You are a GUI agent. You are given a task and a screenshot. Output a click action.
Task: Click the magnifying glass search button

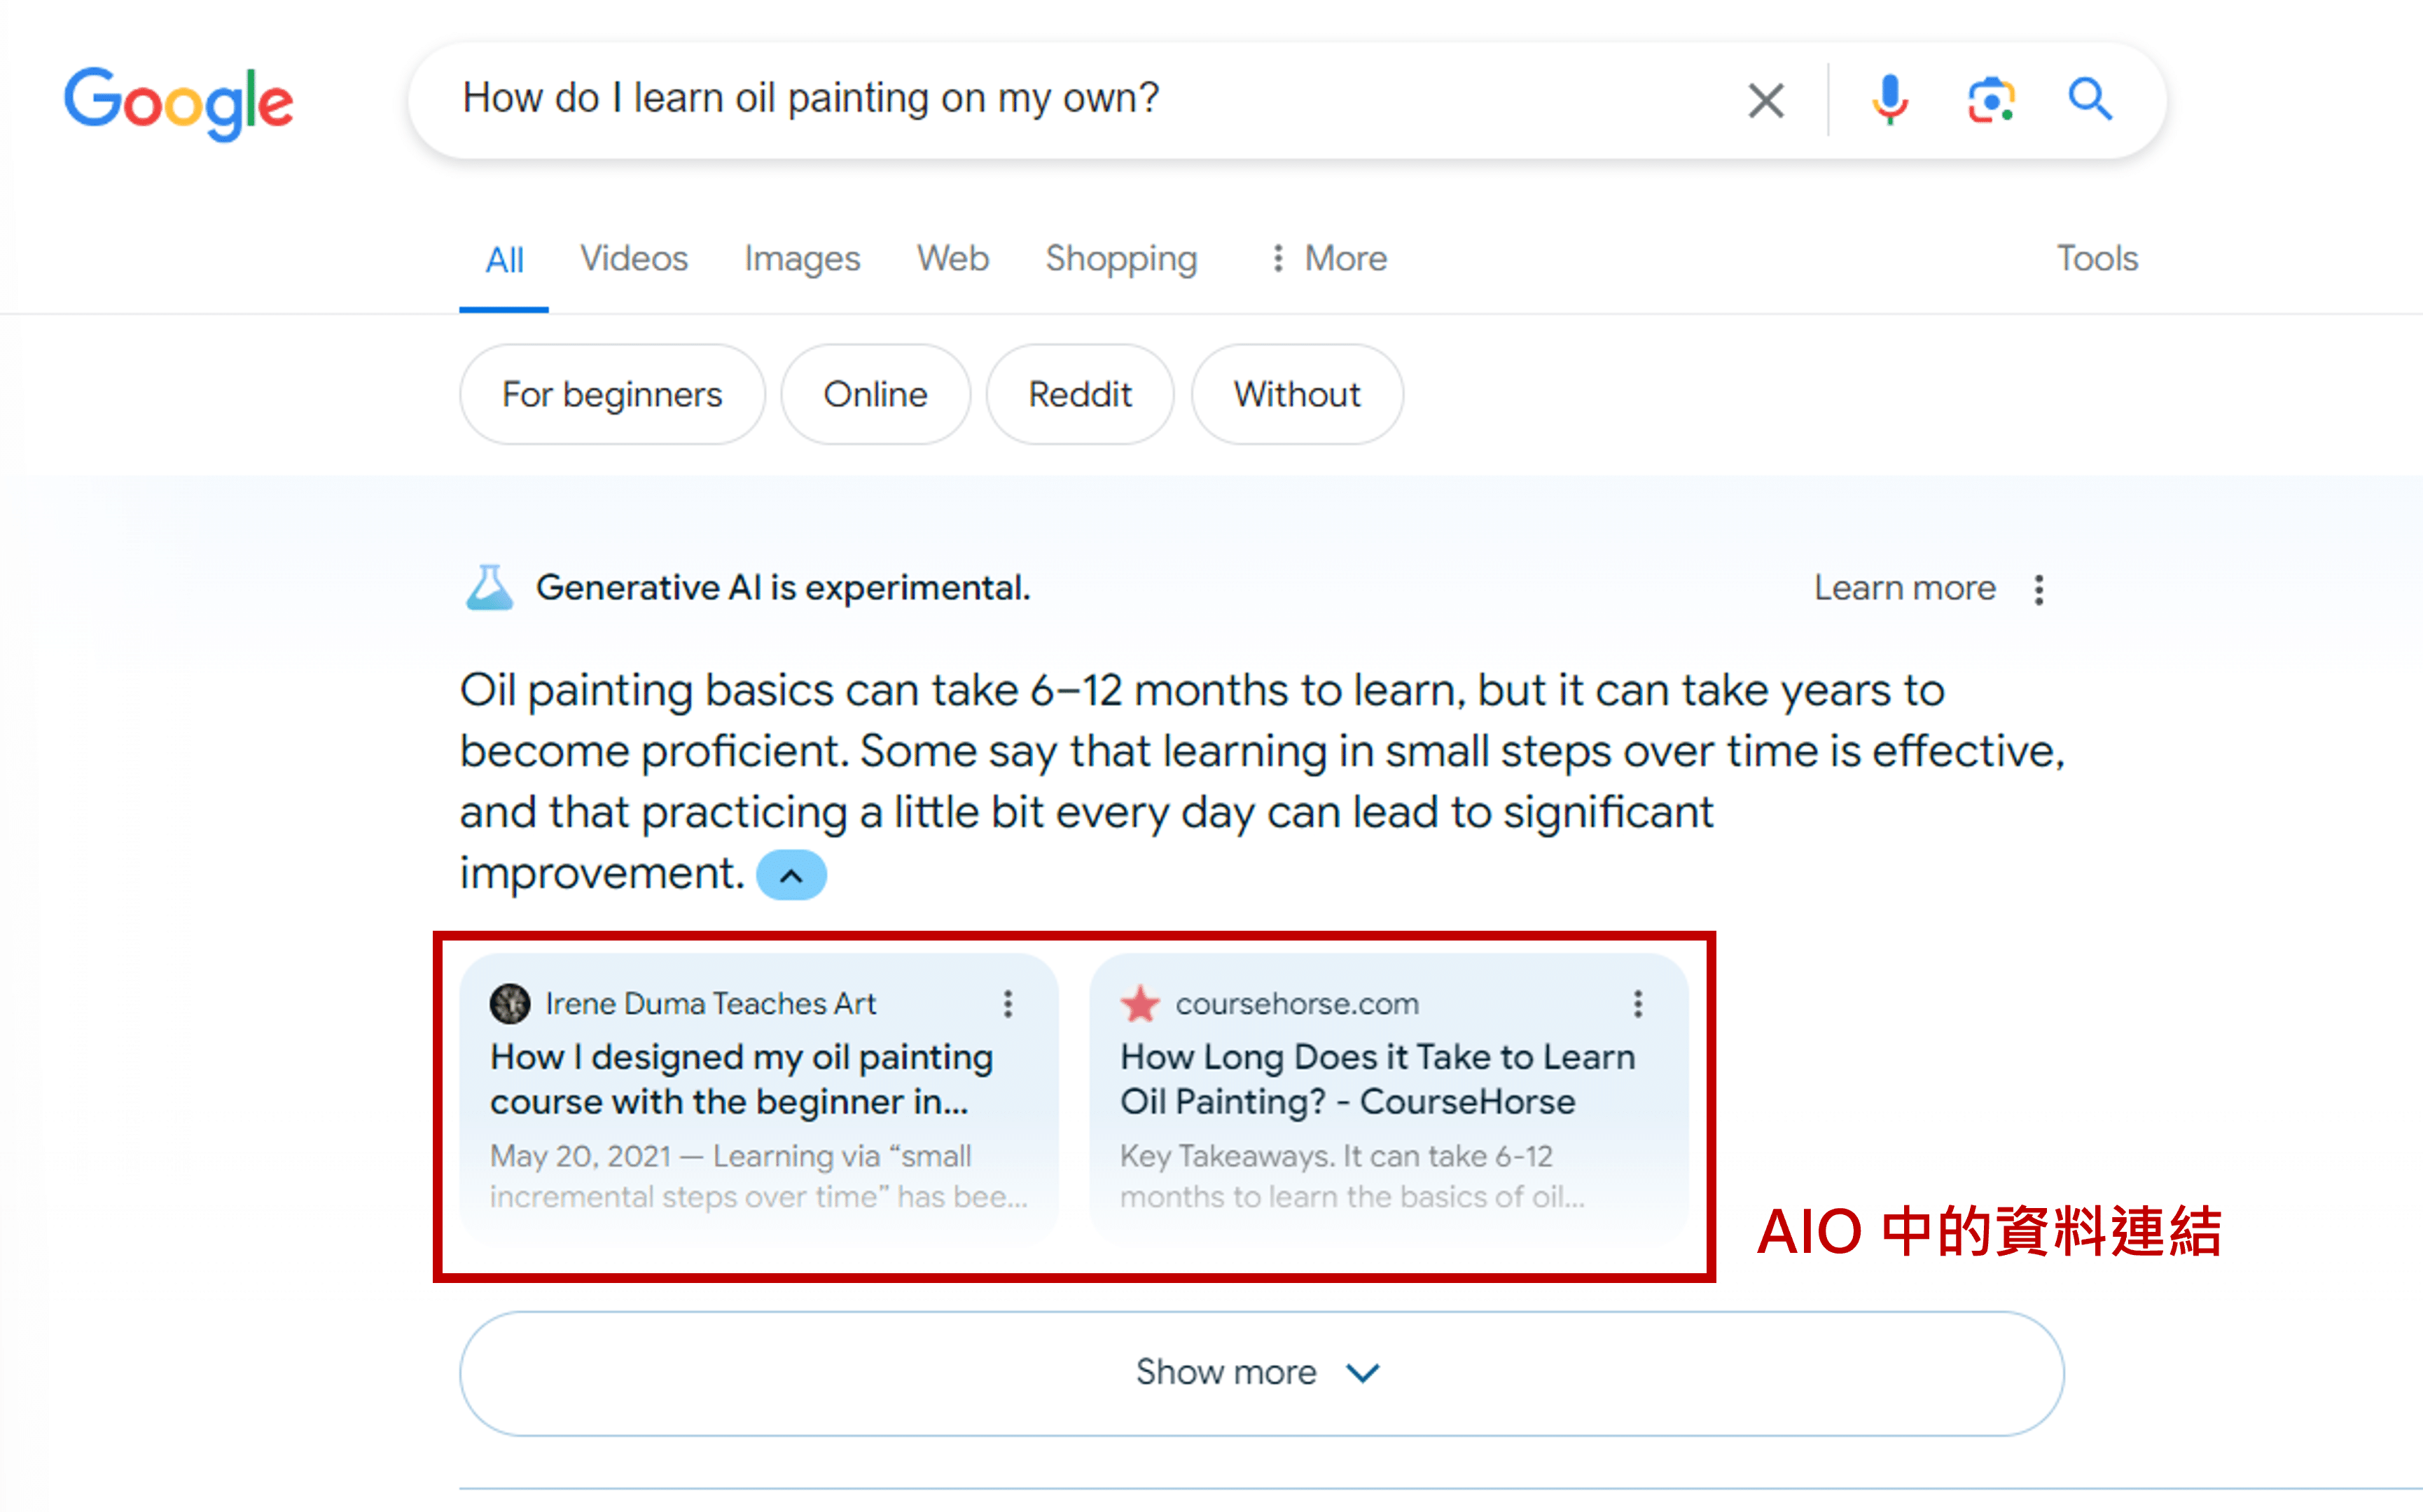pyautogui.click(x=2089, y=100)
